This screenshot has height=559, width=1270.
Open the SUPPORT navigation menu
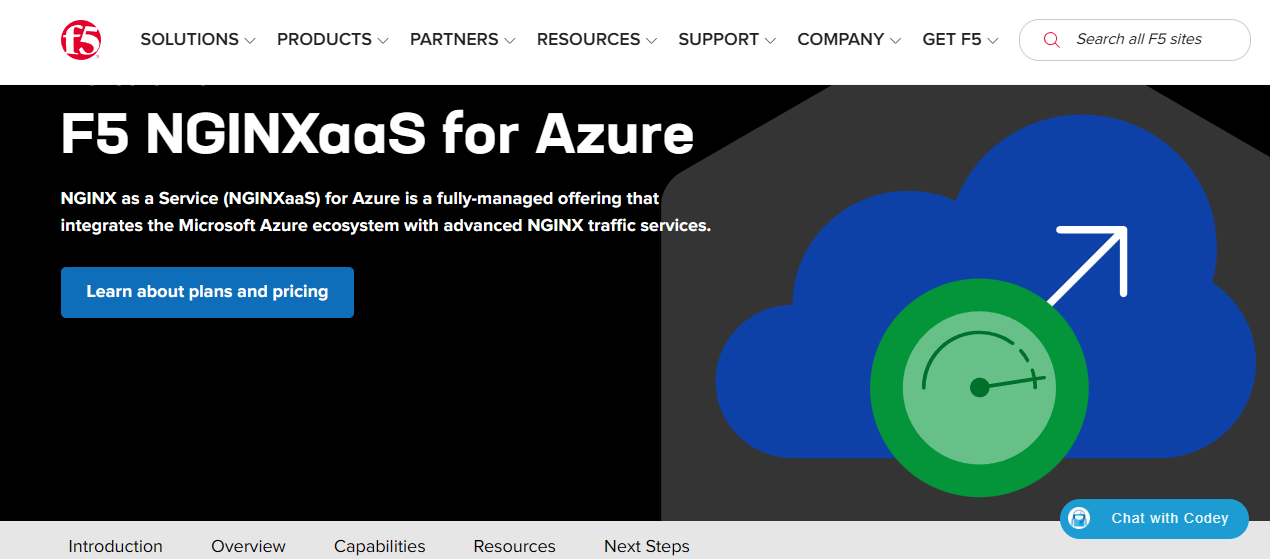point(726,40)
